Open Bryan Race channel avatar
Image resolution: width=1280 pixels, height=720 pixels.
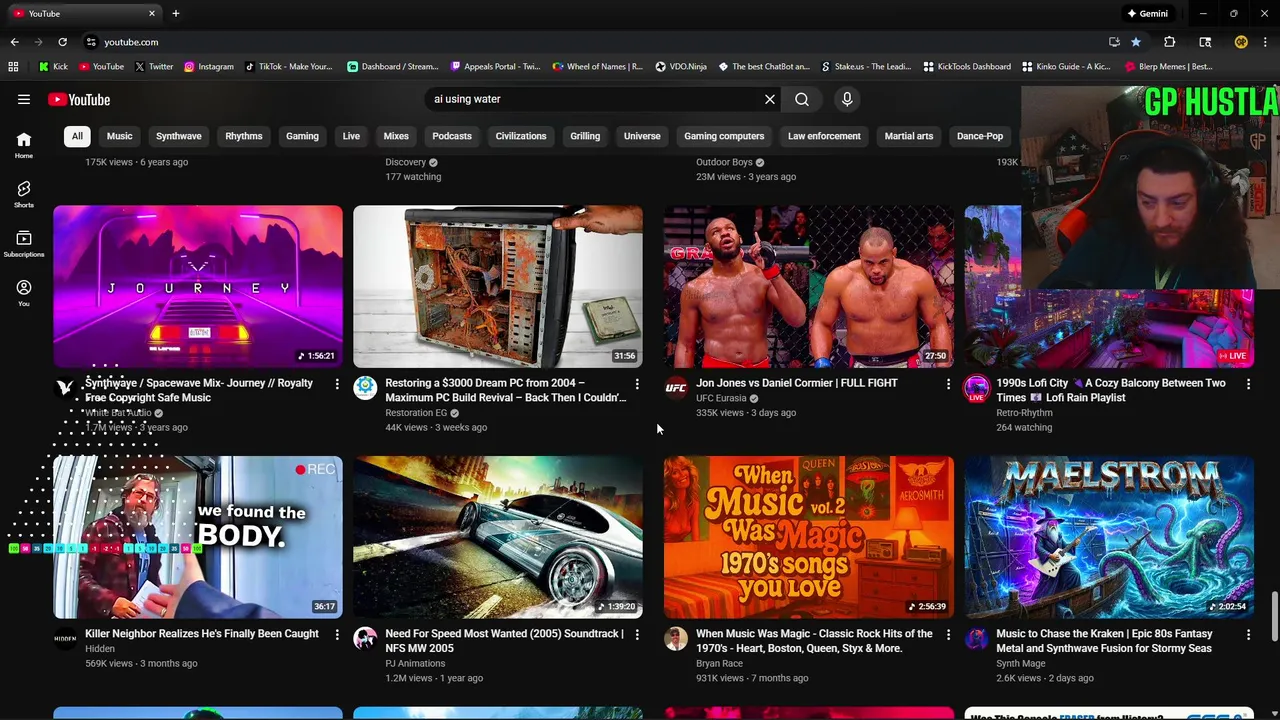pyautogui.click(x=676, y=639)
